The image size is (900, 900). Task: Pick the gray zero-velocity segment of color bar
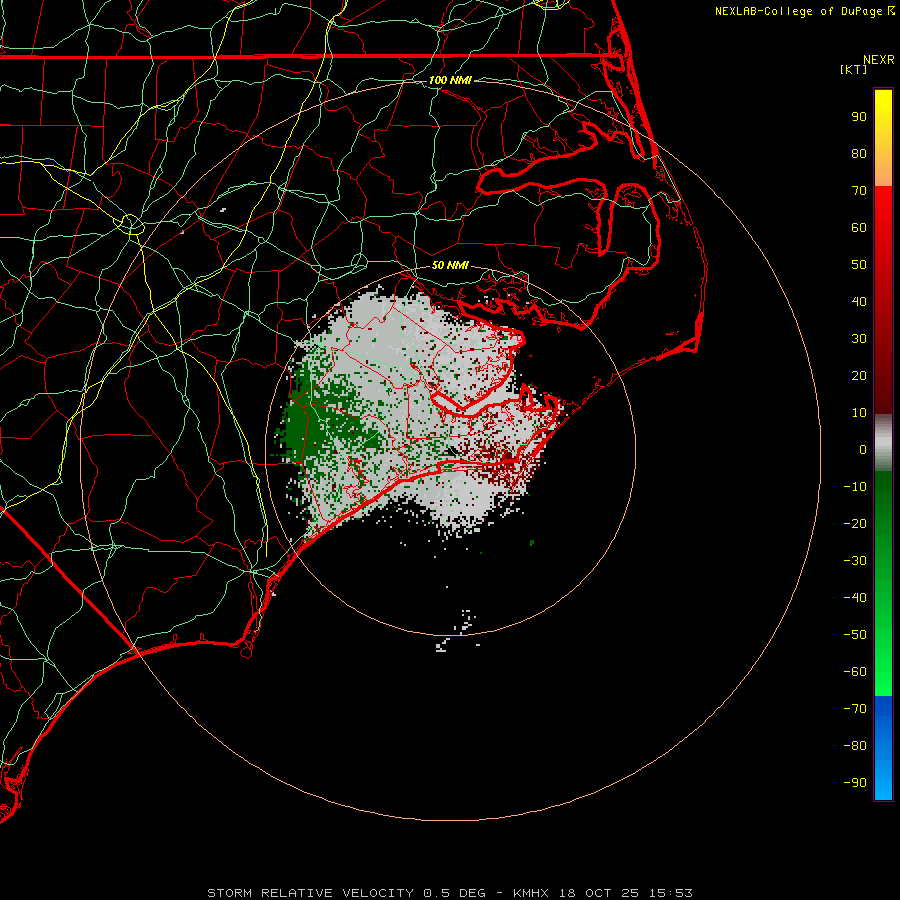(x=883, y=443)
